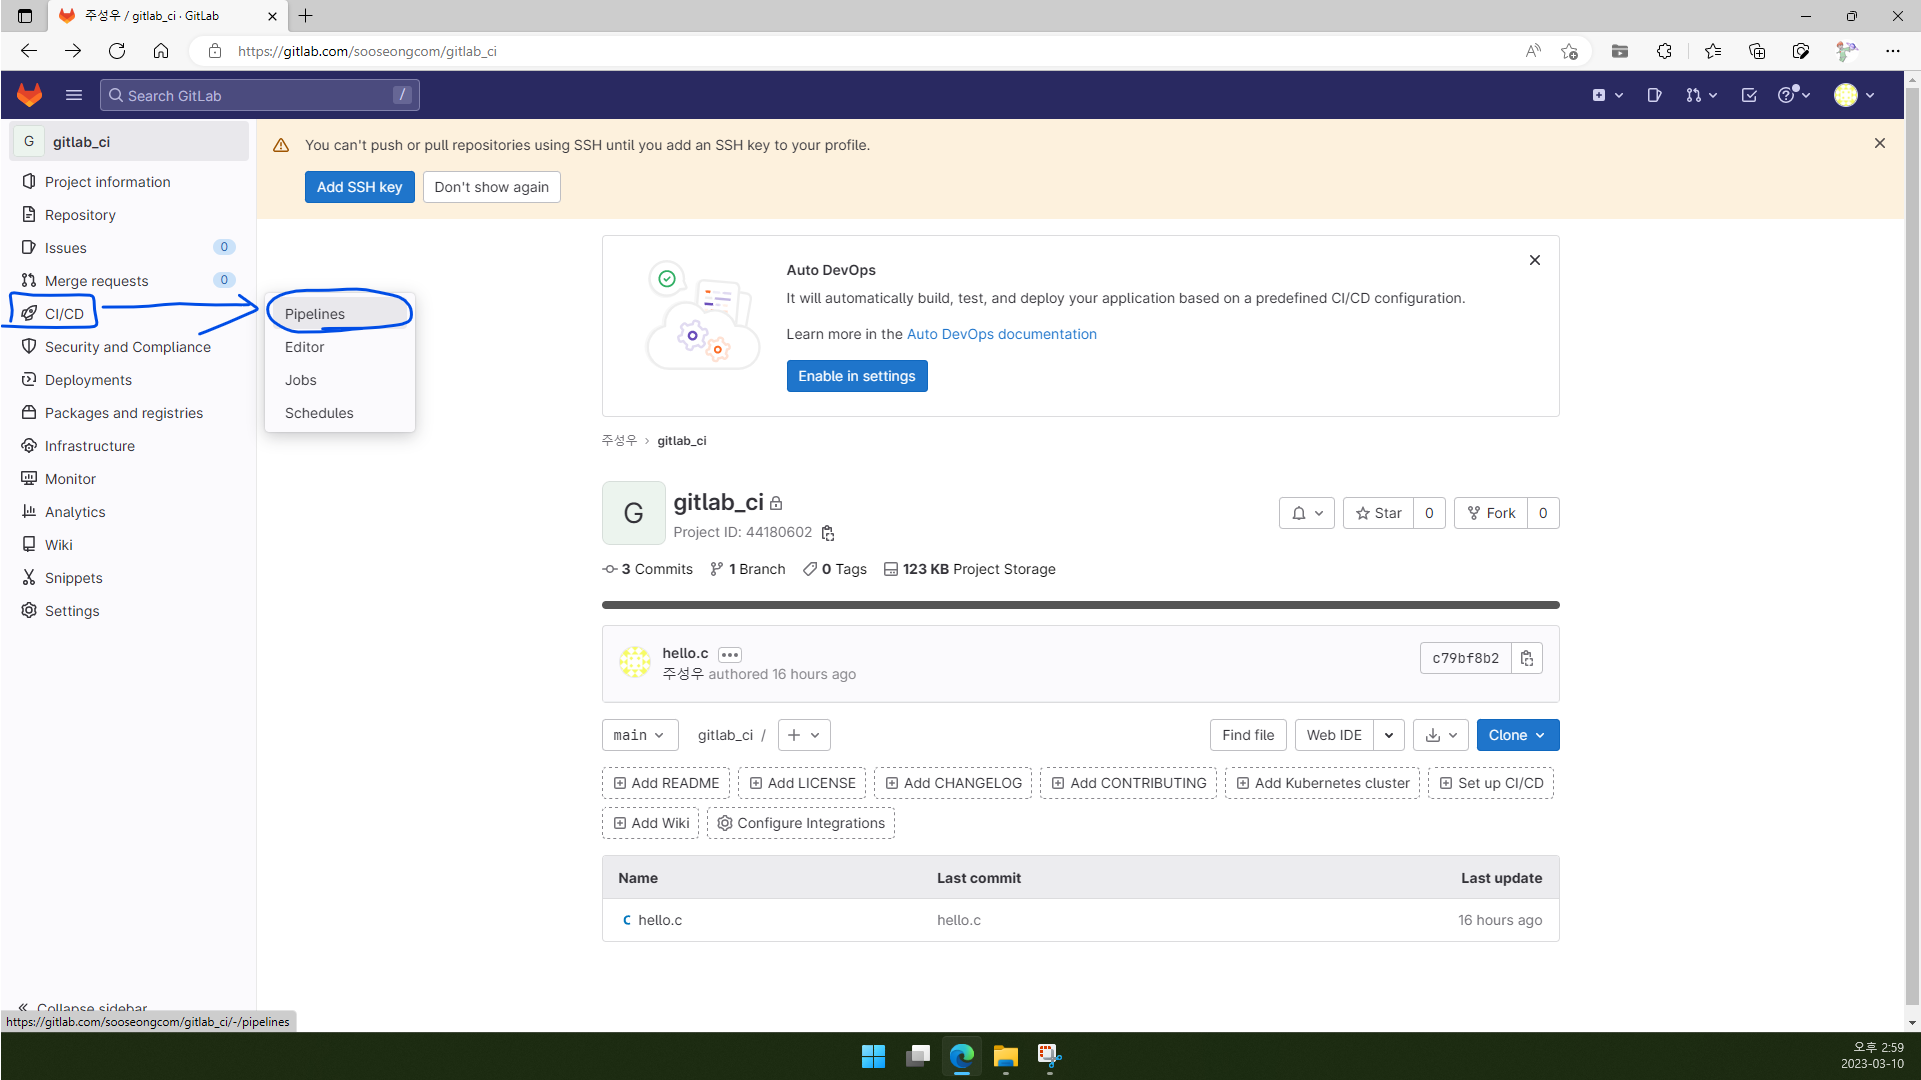Click the wiki icon in sidebar
This screenshot has height=1080, width=1921.
pyautogui.click(x=28, y=545)
